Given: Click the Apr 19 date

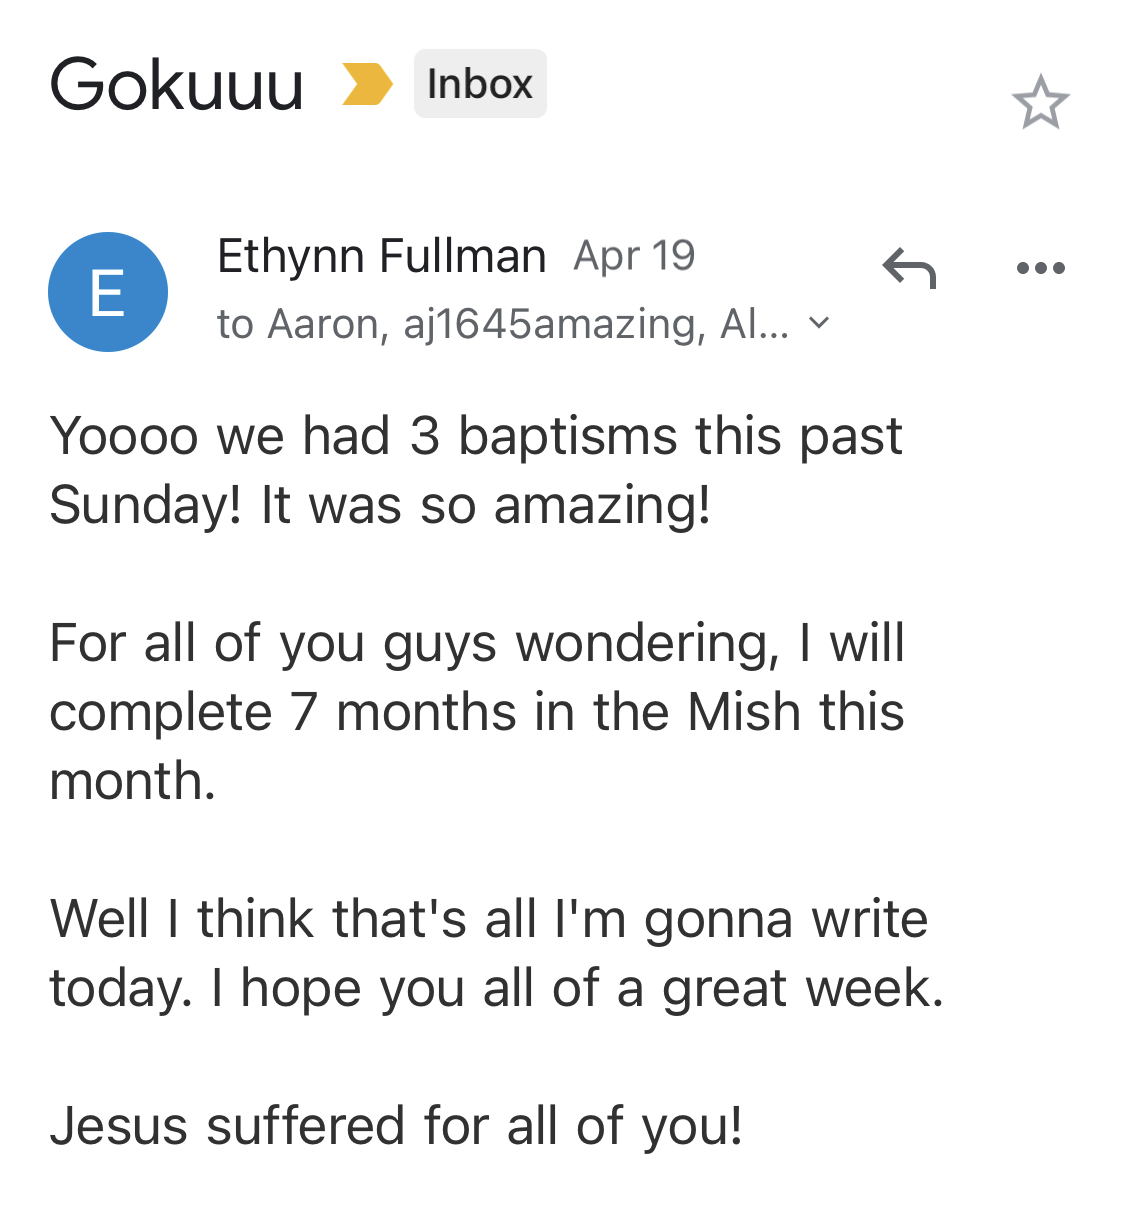Looking at the screenshot, I should point(634,256).
